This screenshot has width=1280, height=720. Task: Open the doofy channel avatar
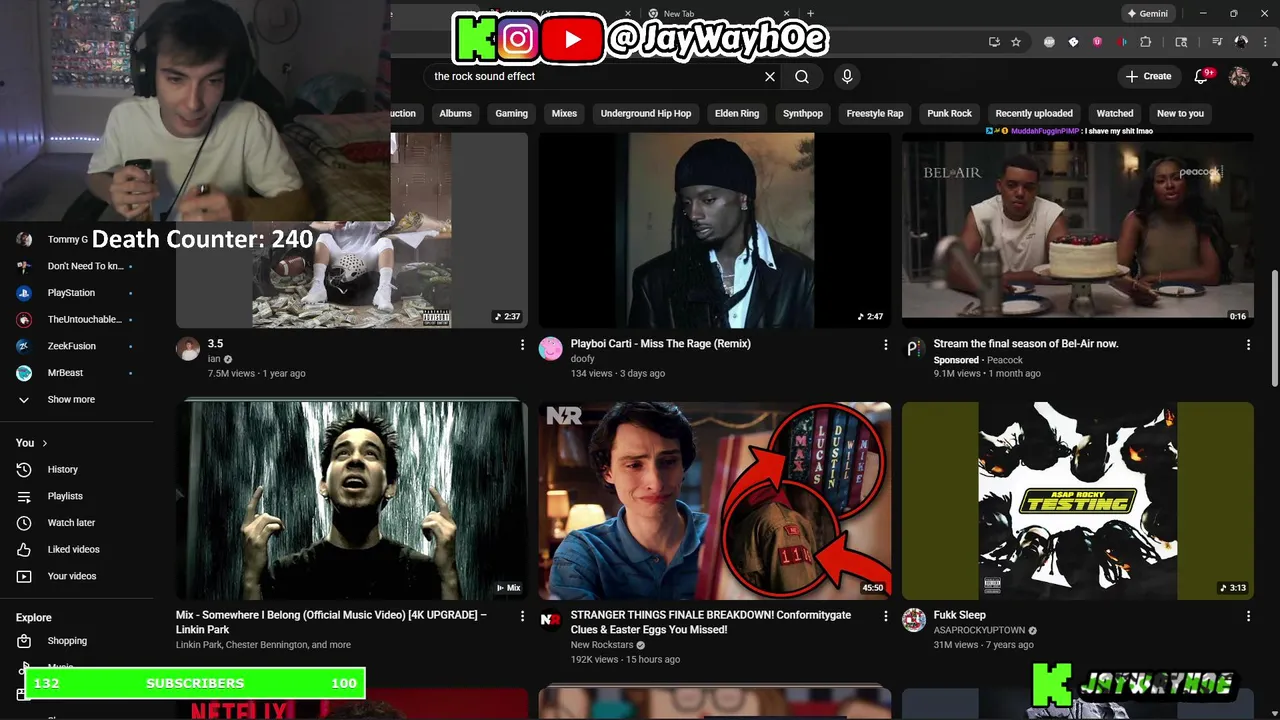tap(551, 348)
